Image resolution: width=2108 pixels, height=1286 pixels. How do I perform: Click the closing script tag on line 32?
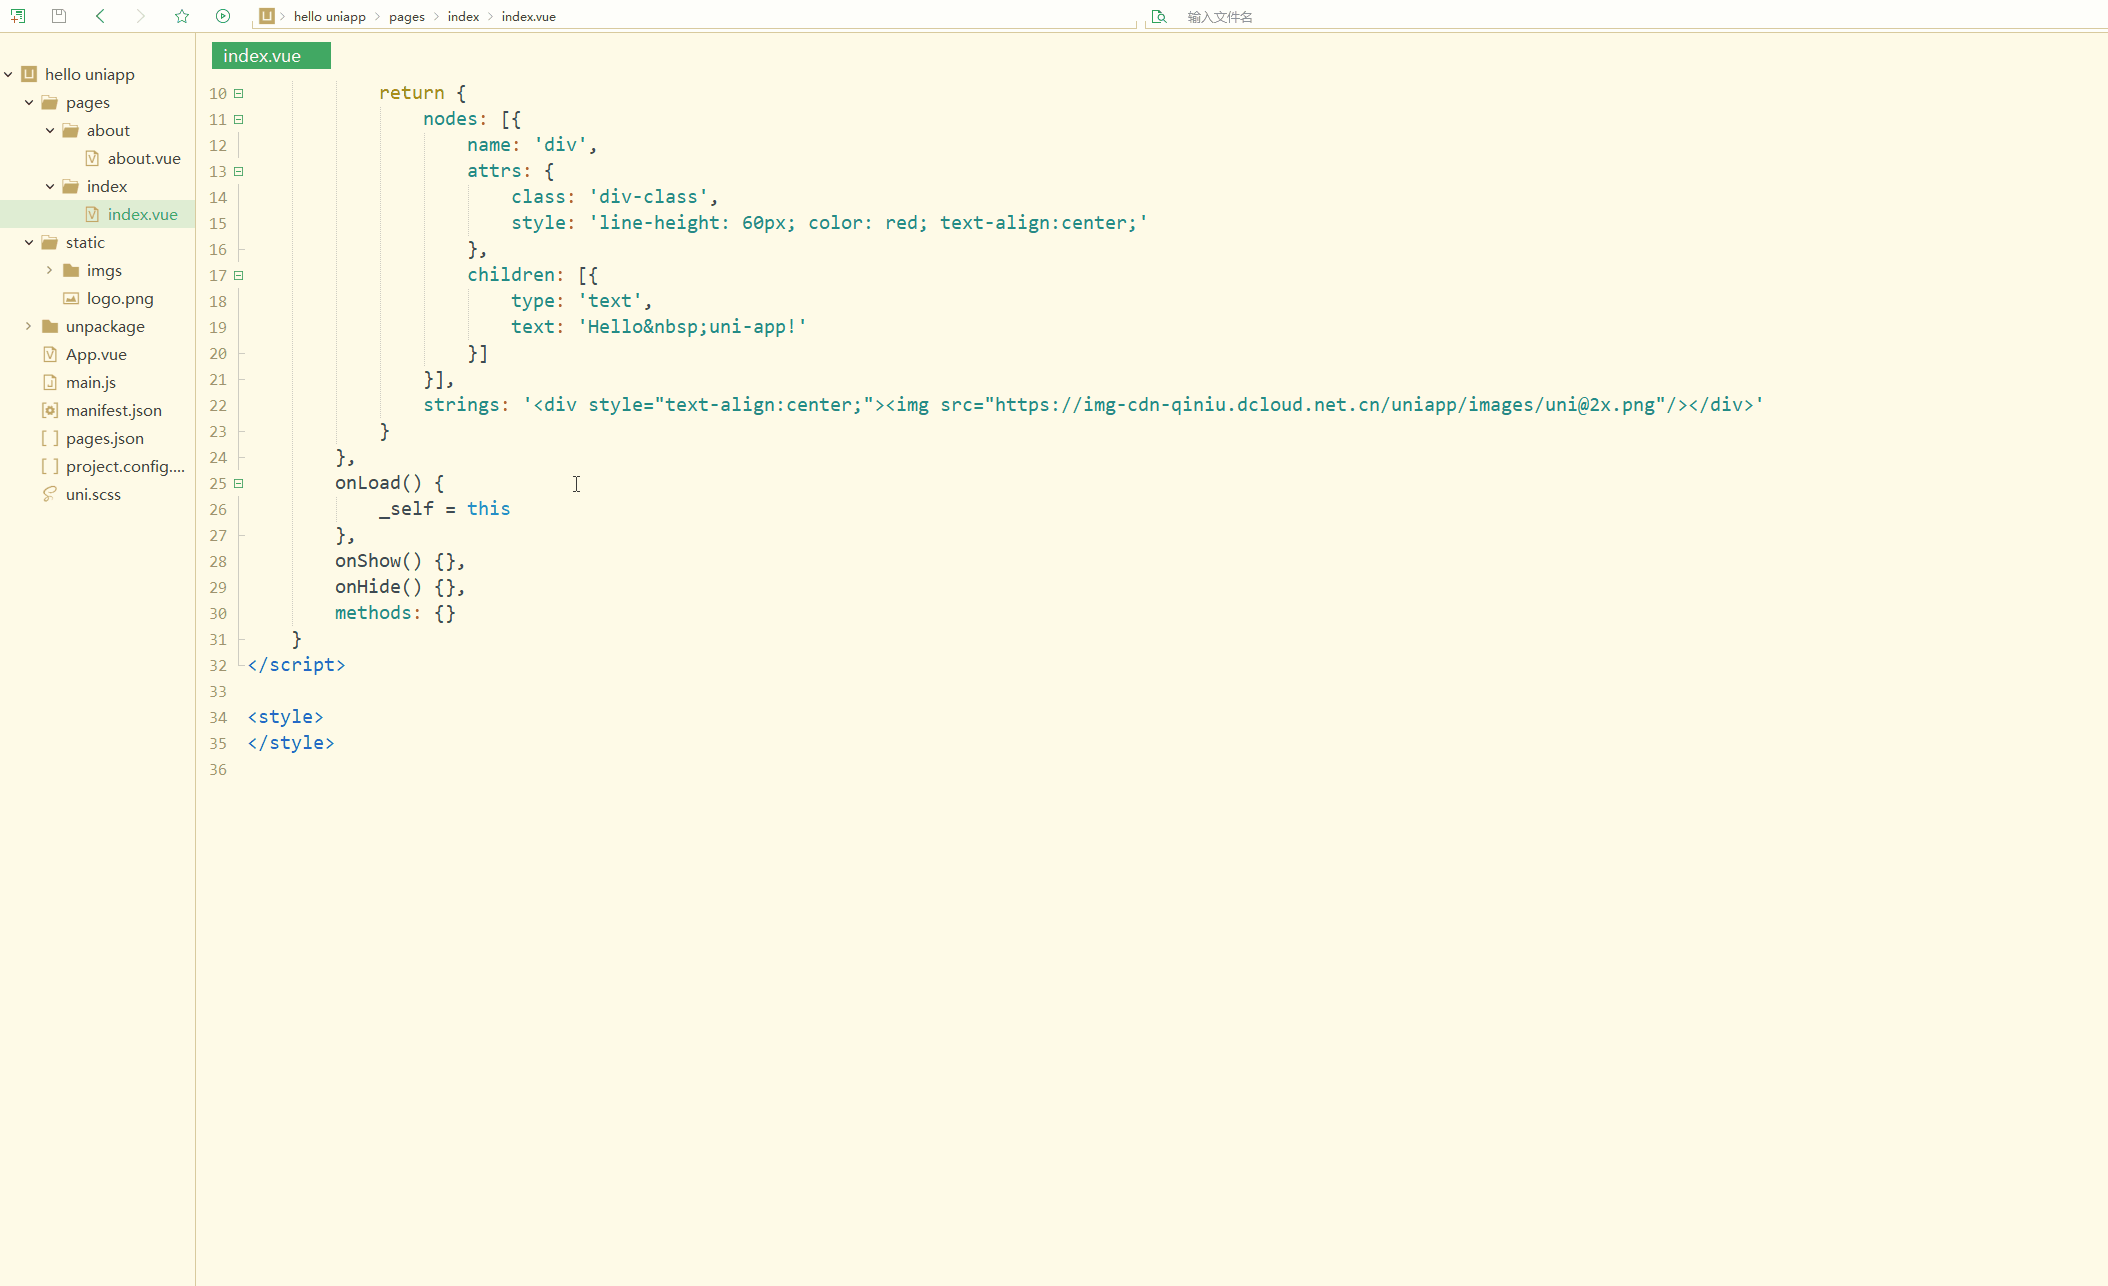(x=296, y=665)
